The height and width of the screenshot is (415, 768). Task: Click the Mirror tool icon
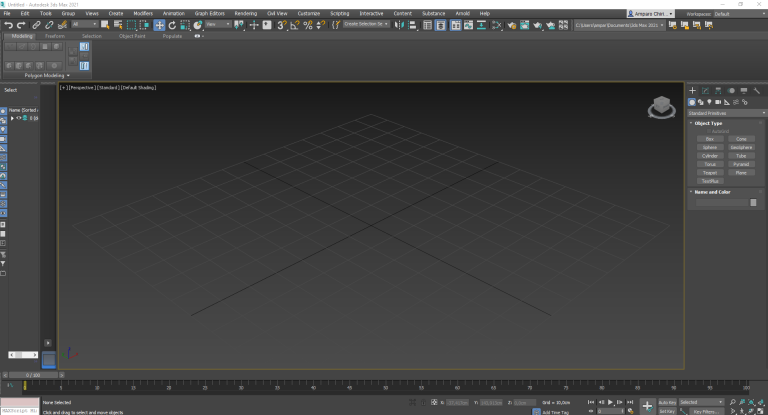point(399,25)
